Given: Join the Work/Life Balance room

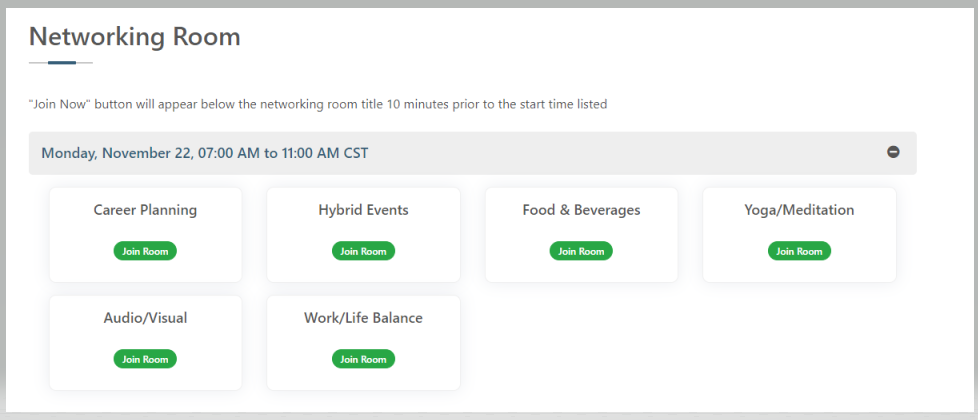Looking at the screenshot, I should pyautogui.click(x=363, y=359).
